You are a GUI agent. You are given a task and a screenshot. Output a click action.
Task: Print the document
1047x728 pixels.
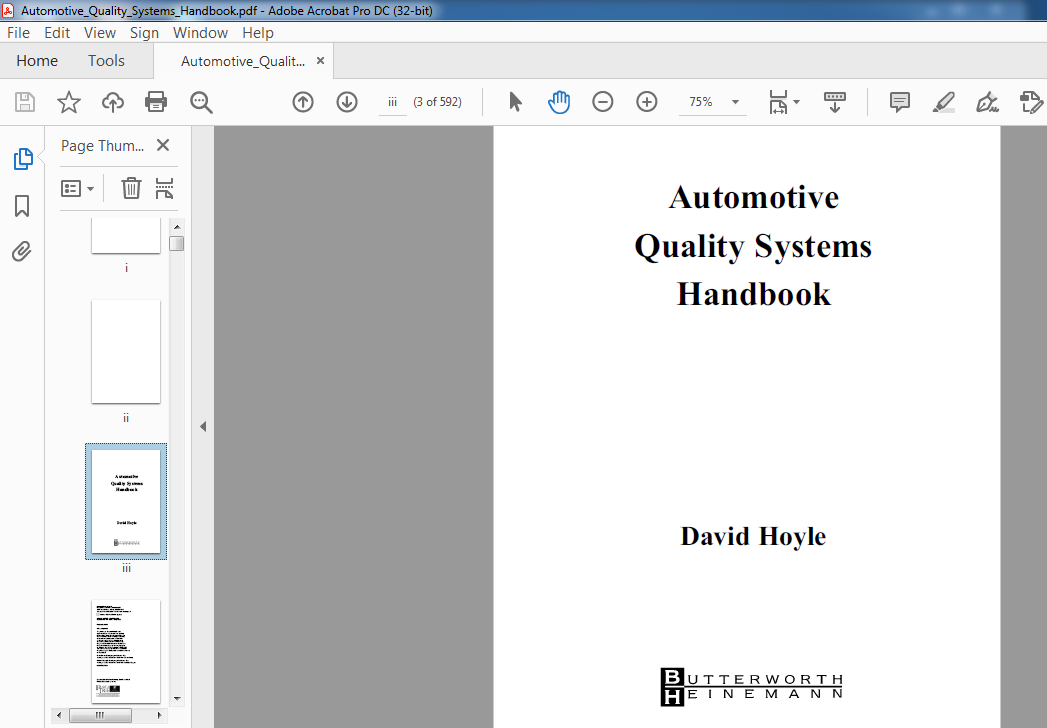(156, 102)
